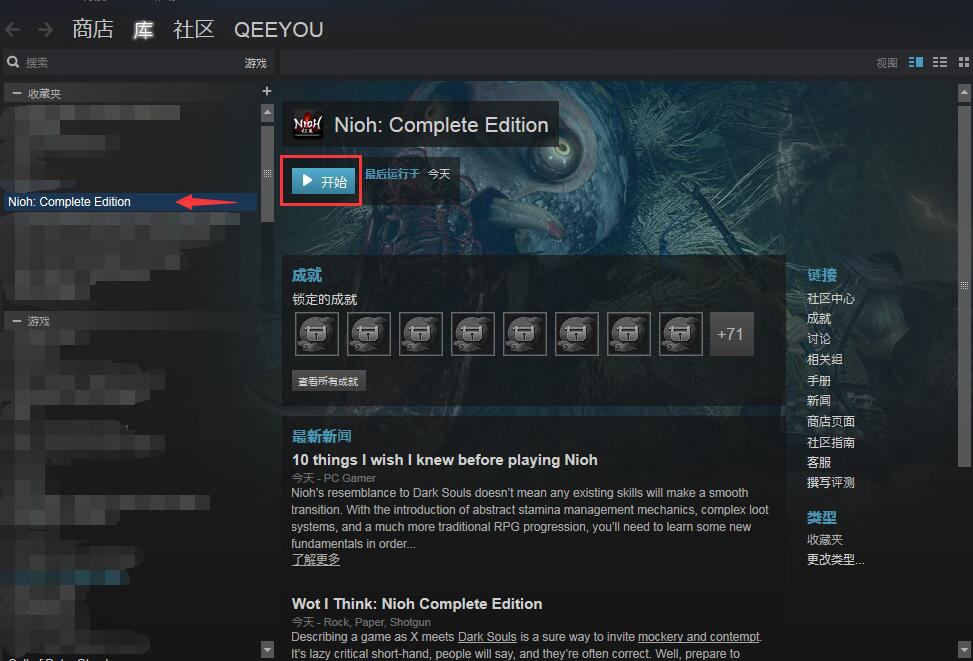Collapse the 游戏 games category
This screenshot has width=973, height=661.
point(17,321)
